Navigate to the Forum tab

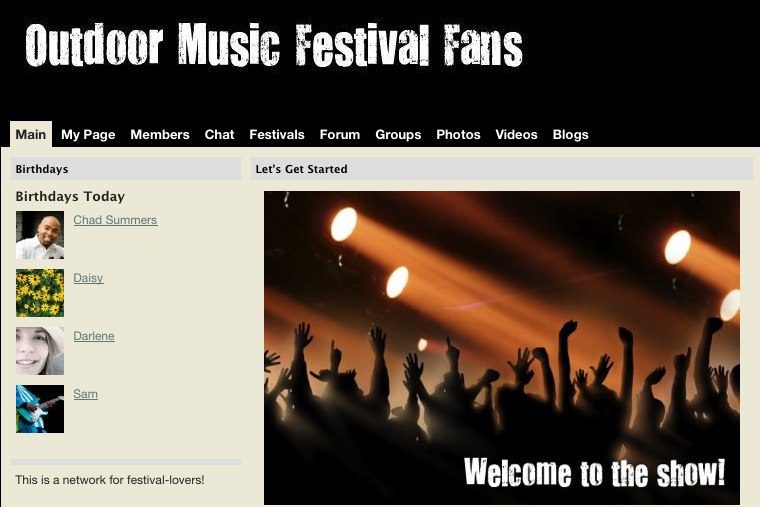click(x=340, y=134)
